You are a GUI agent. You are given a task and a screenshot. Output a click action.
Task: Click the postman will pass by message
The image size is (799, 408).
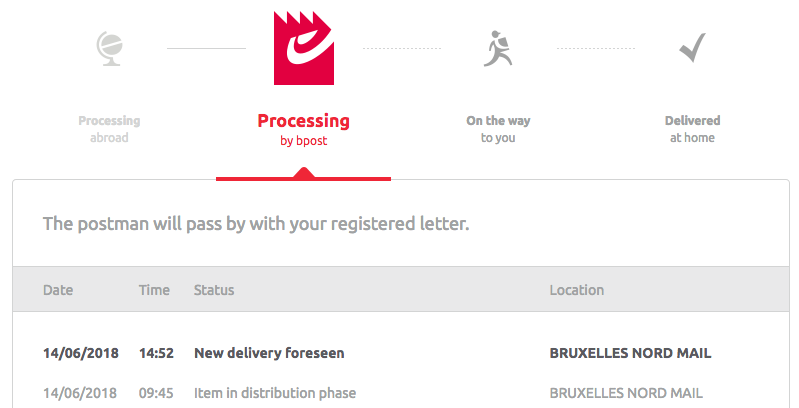pos(256,224)
